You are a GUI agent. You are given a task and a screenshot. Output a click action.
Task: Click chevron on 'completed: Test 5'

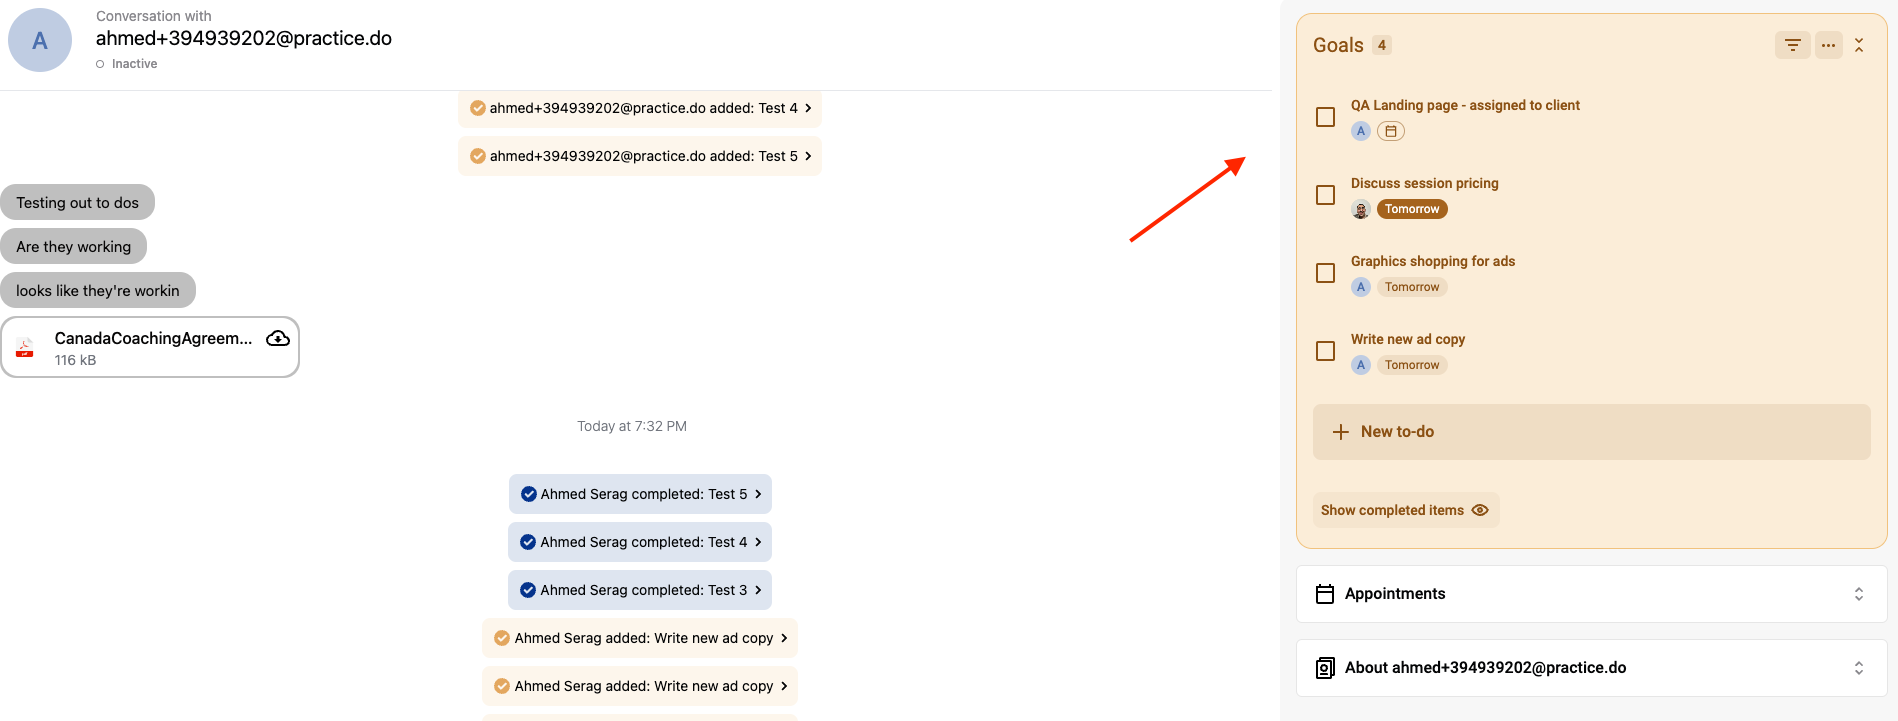point(758,494)
